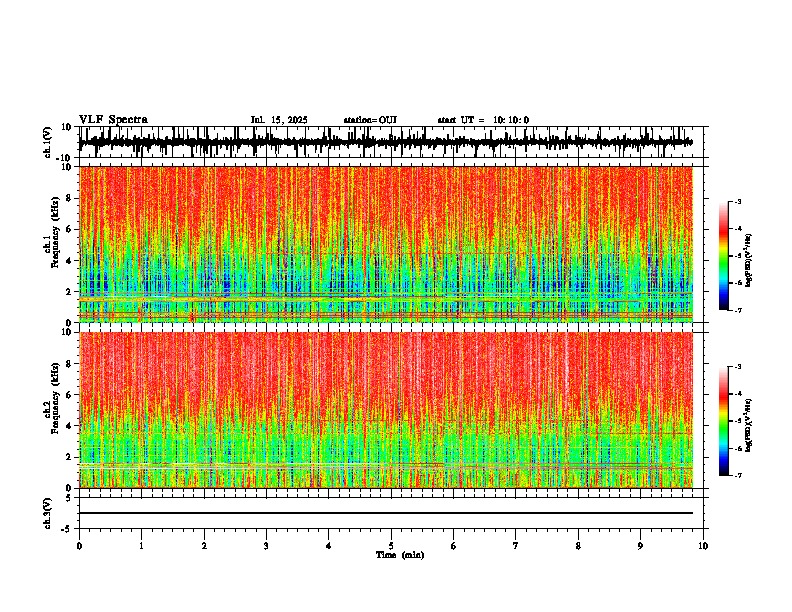Click the ch.2 "Frequency (kHz)" axis label
This screenshot has width=792, height=612.
coord(55,398)
